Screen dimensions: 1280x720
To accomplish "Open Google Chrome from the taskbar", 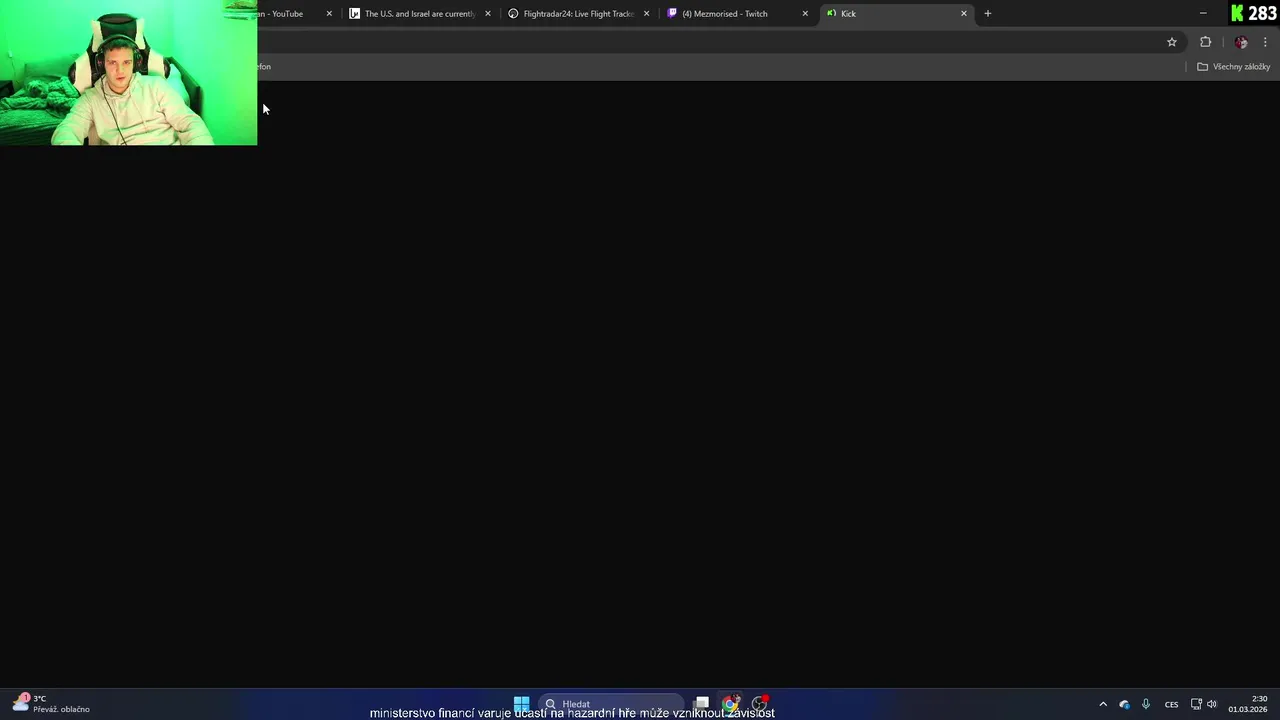I will [731, 704].
